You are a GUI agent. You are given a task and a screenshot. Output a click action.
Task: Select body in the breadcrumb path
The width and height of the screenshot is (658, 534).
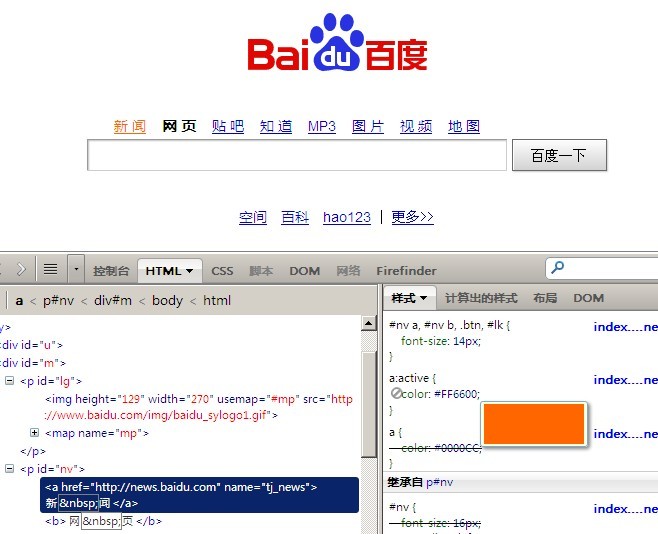pos(167,300)
